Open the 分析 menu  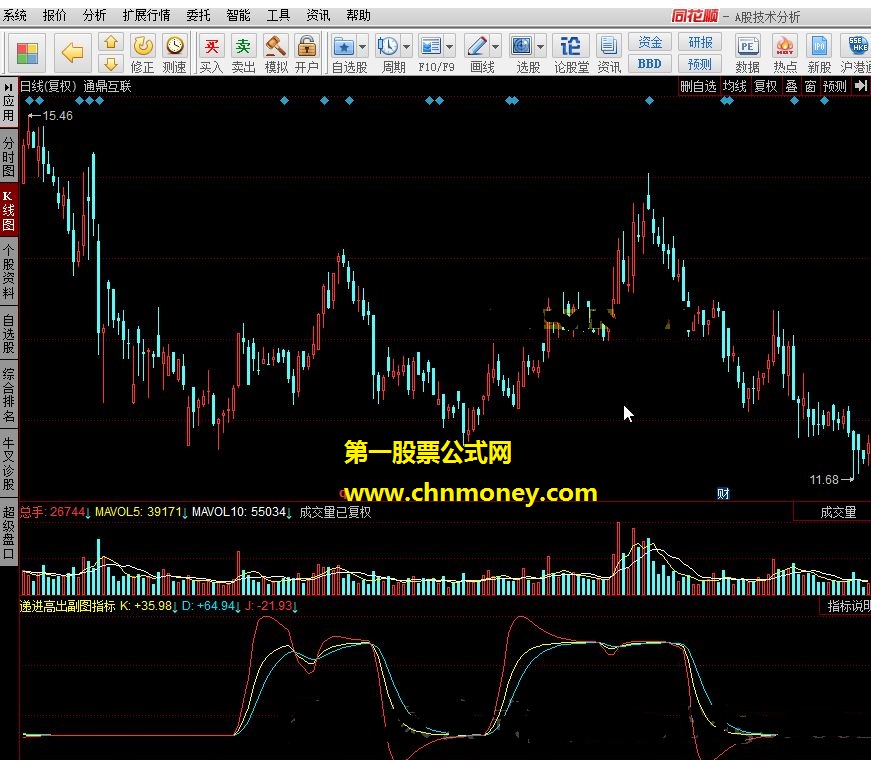tap(94, 16)
